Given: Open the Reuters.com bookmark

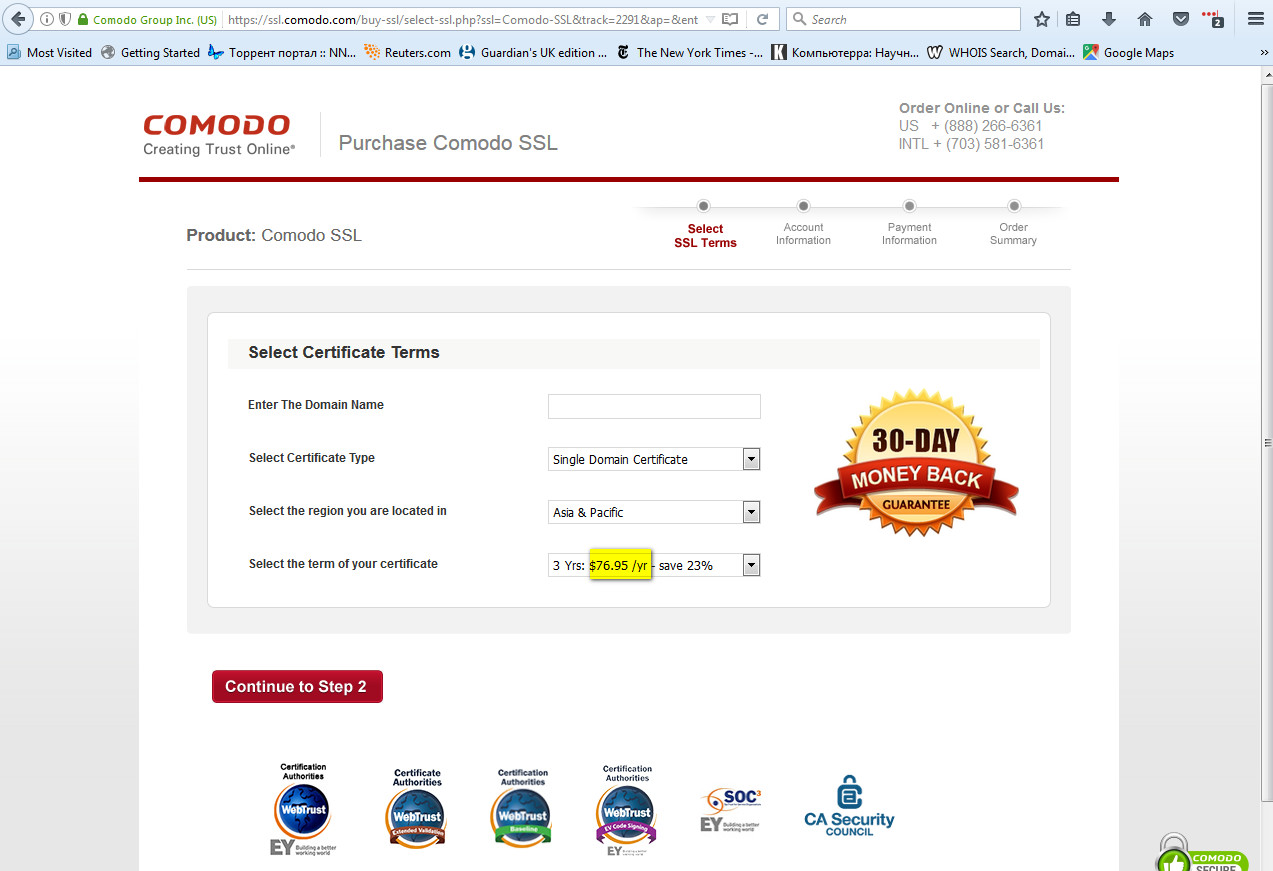Looking at the screenshot, I should (408, 53).
